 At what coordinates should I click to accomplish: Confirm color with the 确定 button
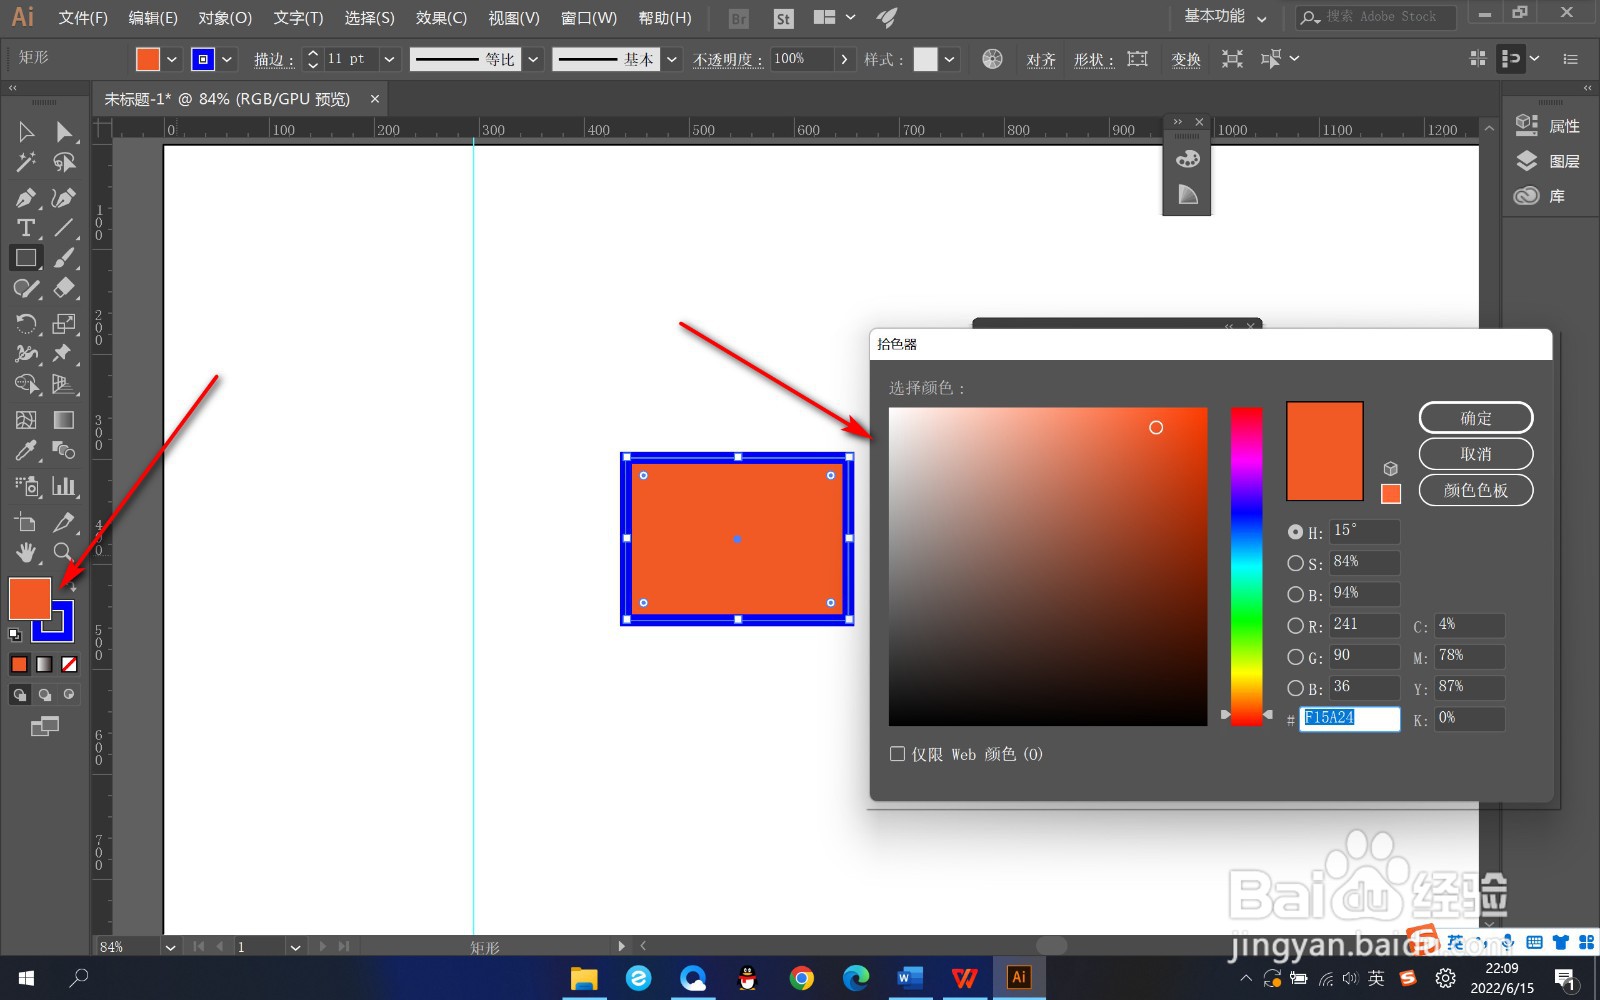point(1476,418)
